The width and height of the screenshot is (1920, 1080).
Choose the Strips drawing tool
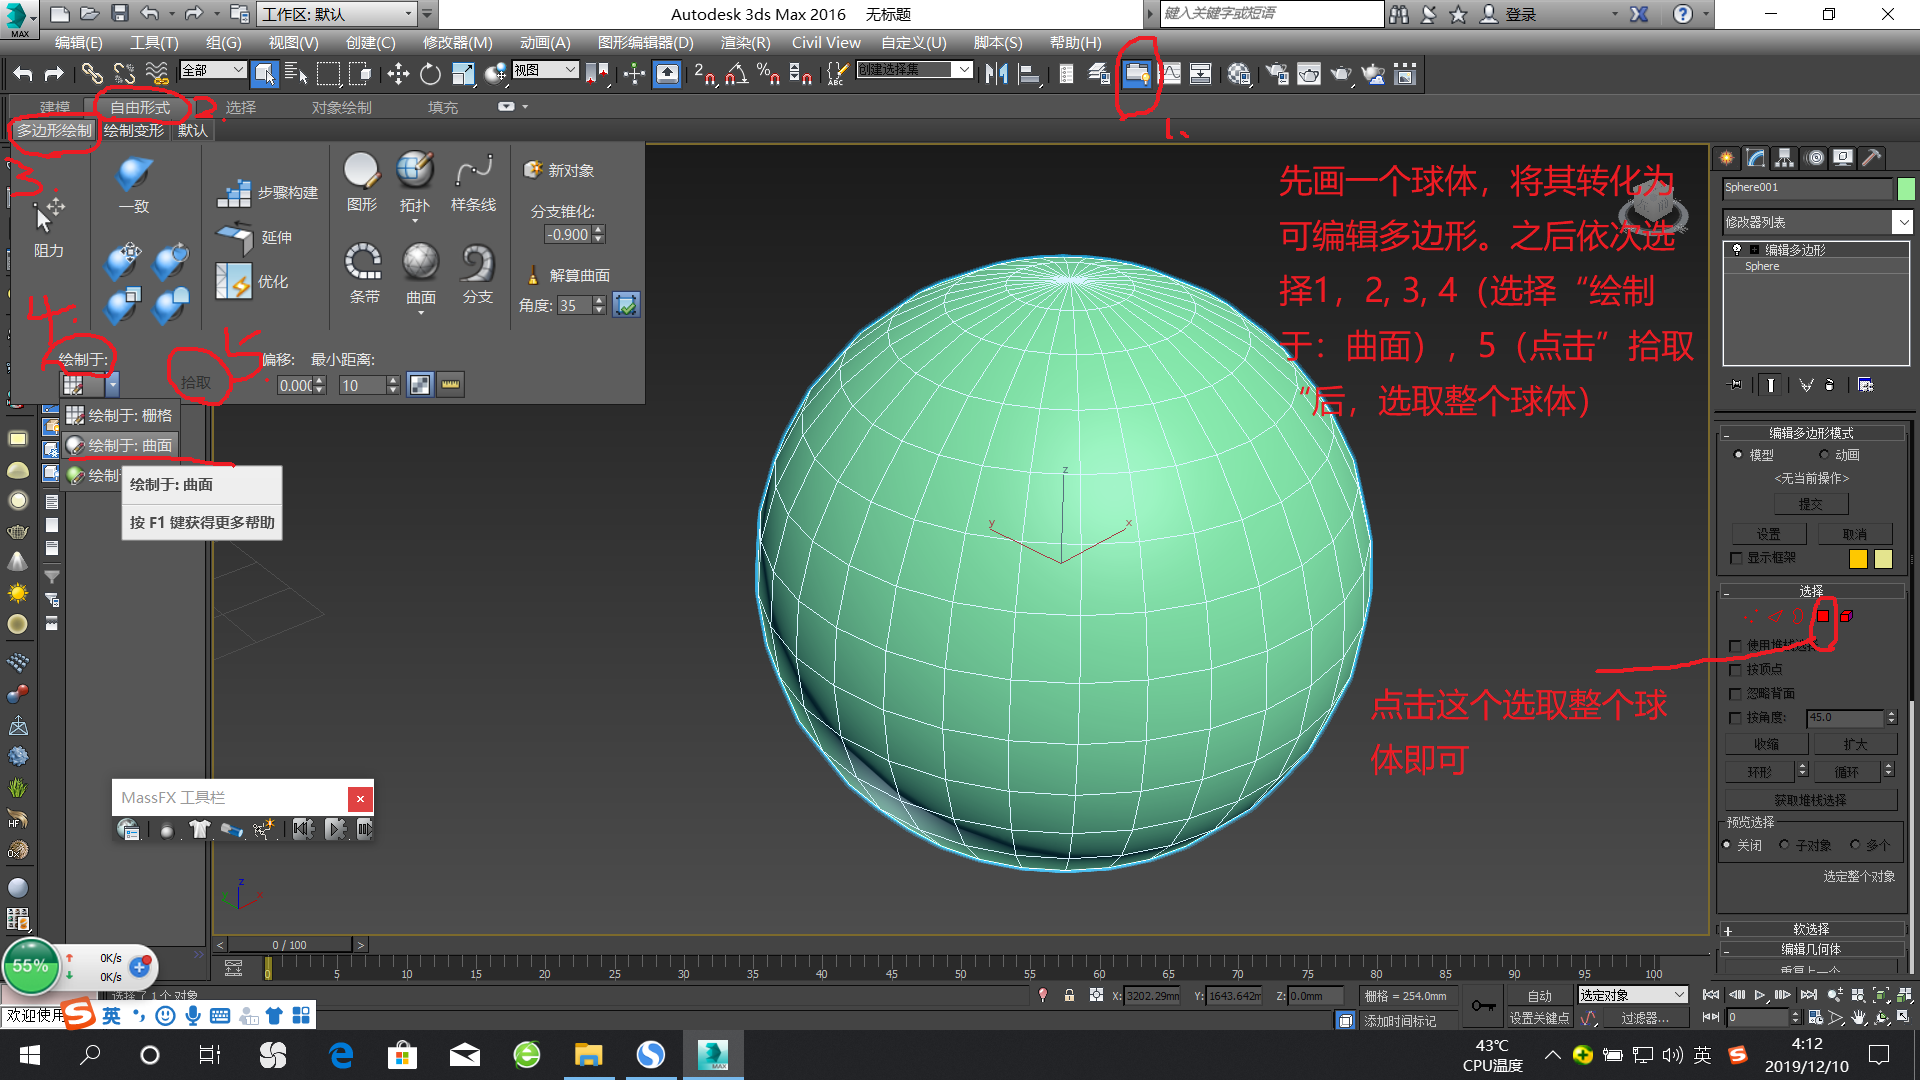tap(364, 273)
